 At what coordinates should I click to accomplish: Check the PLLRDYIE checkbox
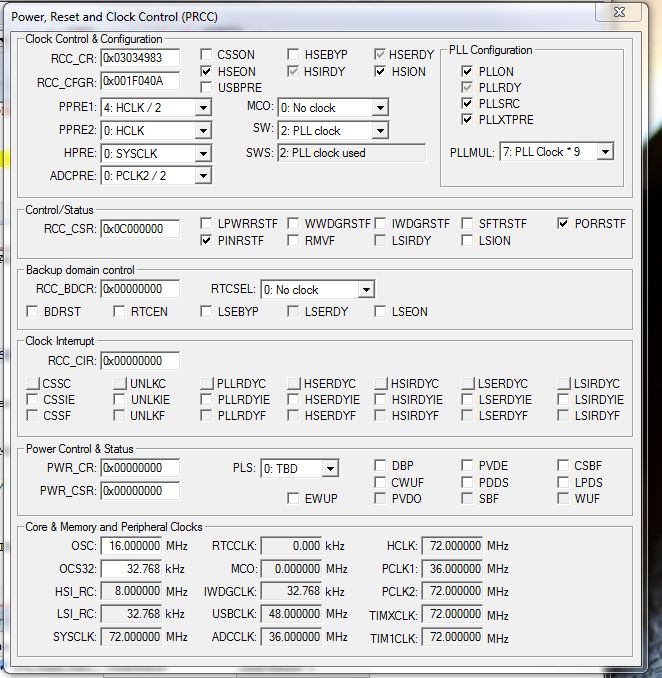(206, 399)
